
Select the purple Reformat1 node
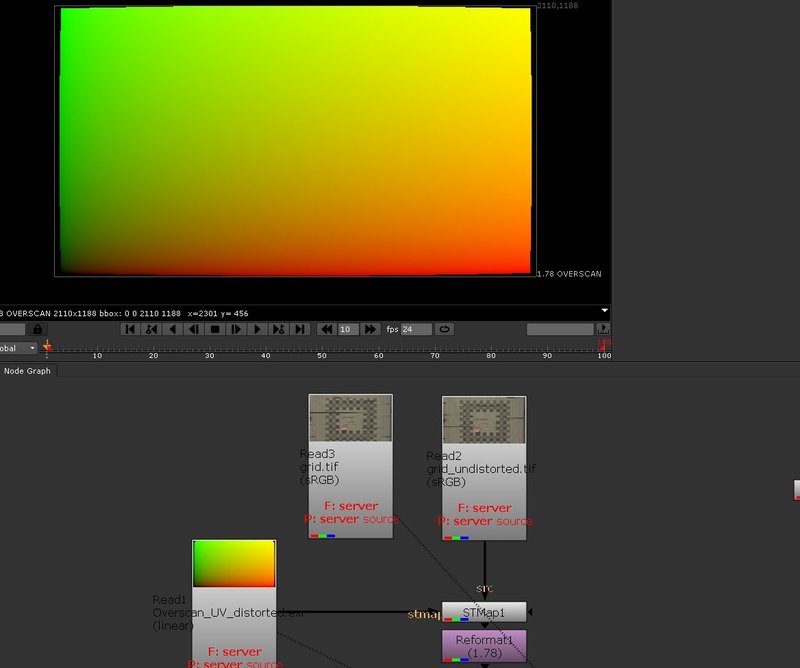[x=484, y=645]
